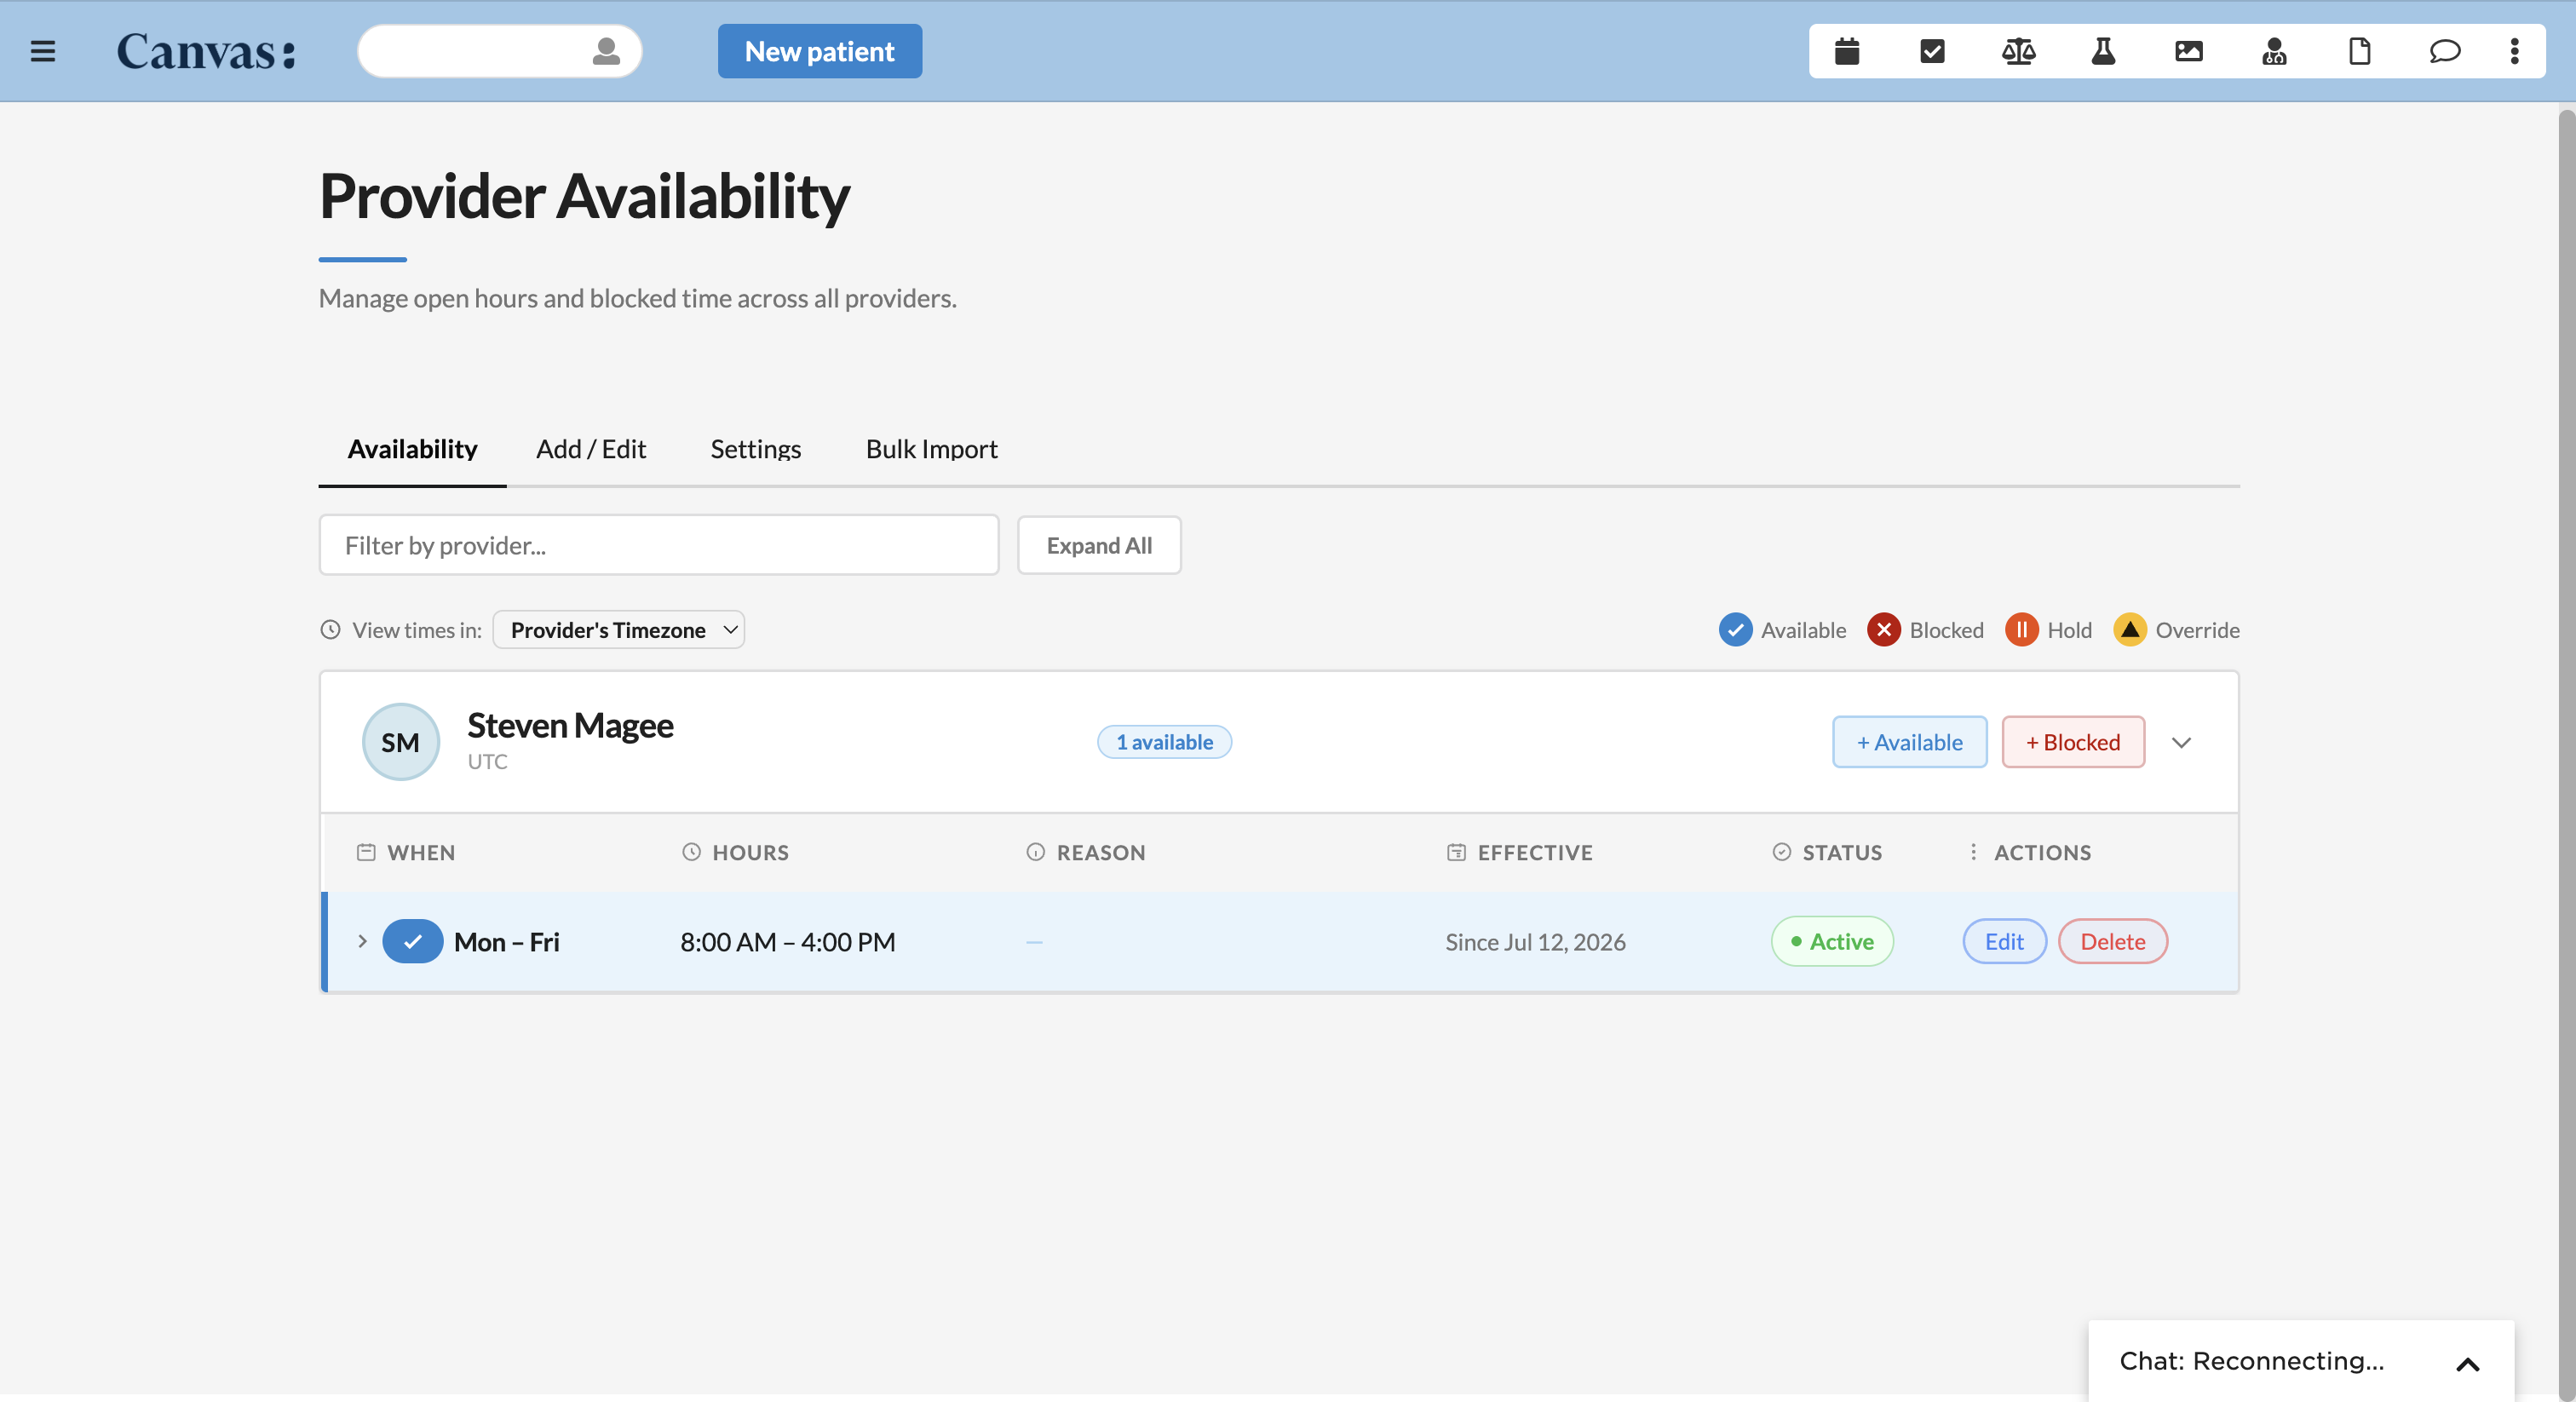The height and width of the screenshot is (1402, 2576).
Task: Click the New patient button
Action: point(820,51)
